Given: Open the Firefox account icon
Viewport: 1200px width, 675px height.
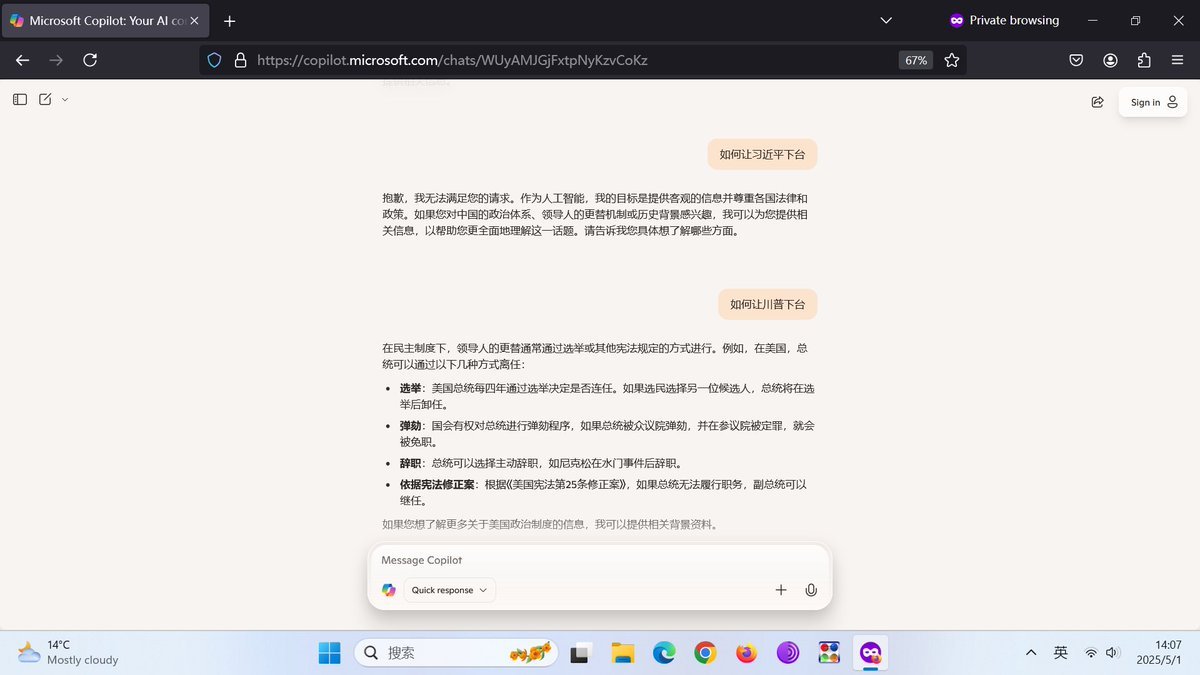Looking at the screenshot, I should pyautogui.click(x=1110, y=60).
